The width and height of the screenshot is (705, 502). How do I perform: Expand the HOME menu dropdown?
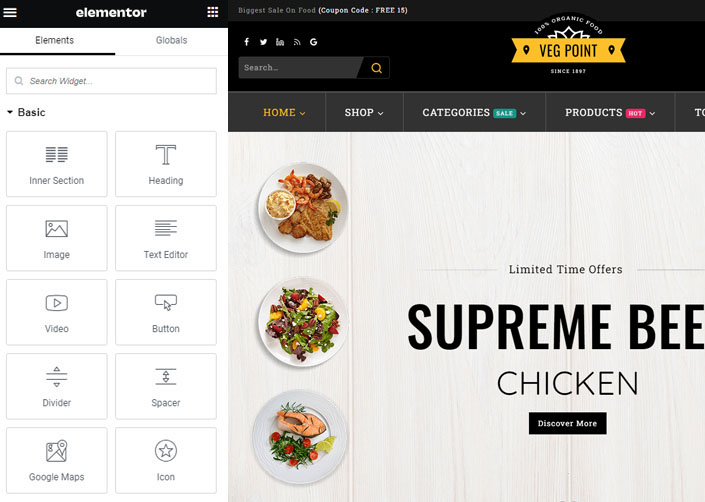pyautogui.click(x=284, y=112)
